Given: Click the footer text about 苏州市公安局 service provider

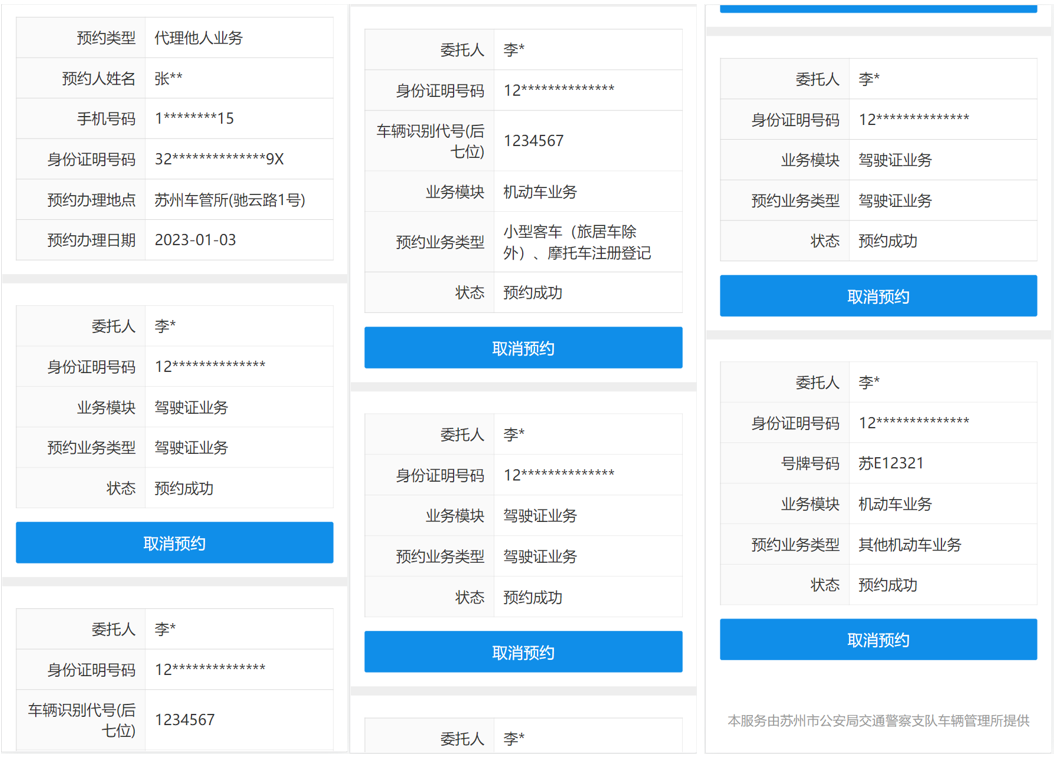Looking at the screenshot, I should pos(878,720).
